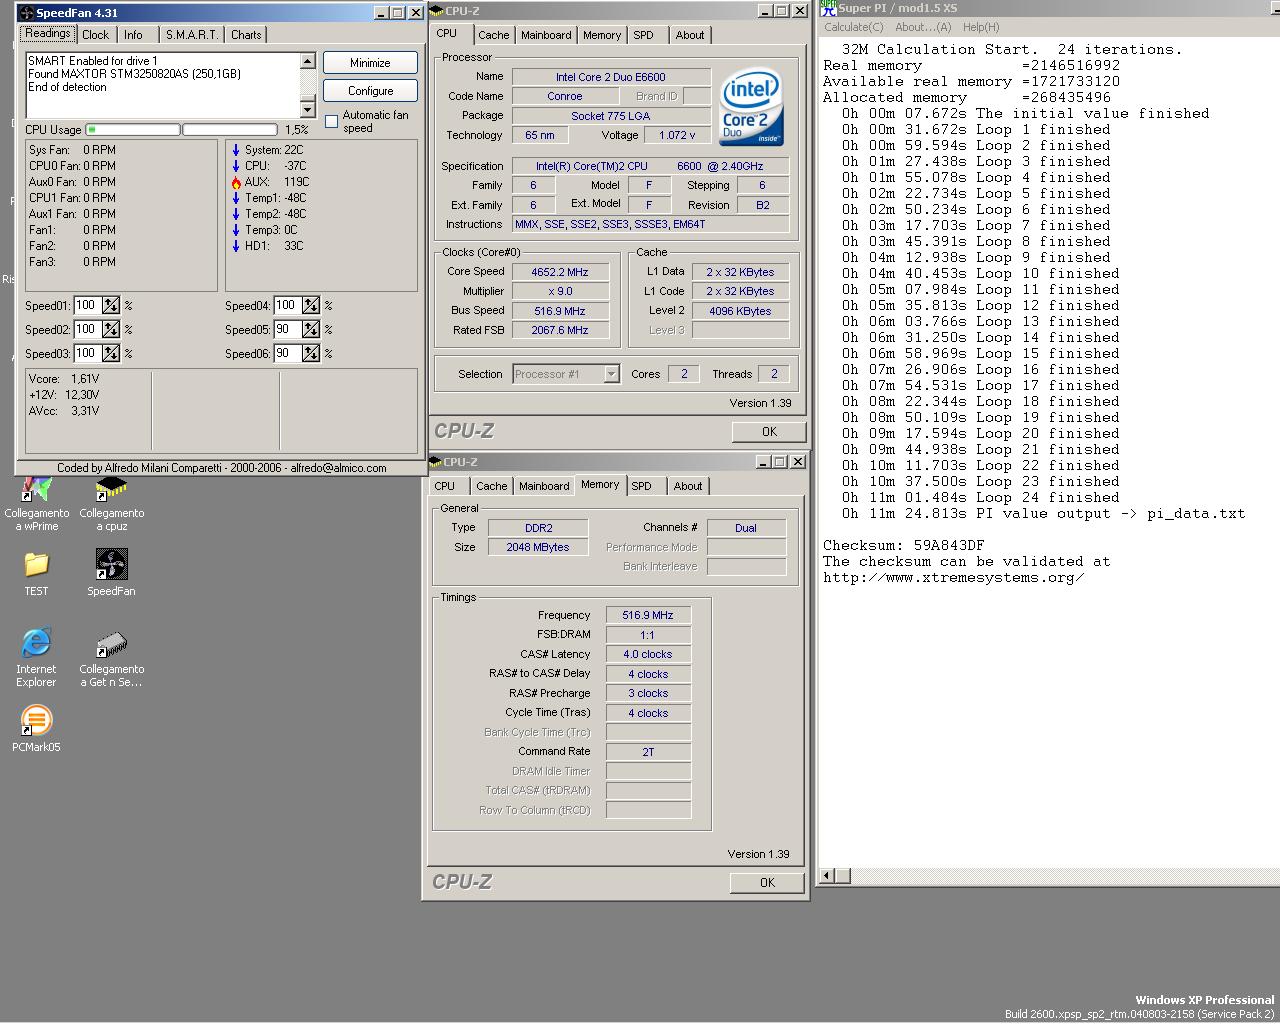This screenshot has height=1024, width=1280.
Task: Click the Intel Core 2 Duo logo
Action: coord(752,106)
